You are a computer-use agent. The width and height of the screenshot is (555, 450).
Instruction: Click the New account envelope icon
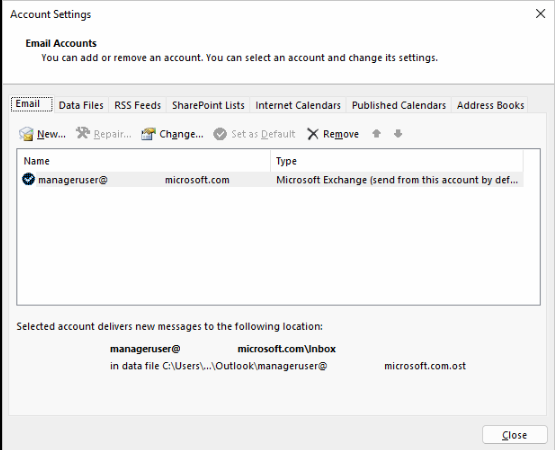point(26,134)
